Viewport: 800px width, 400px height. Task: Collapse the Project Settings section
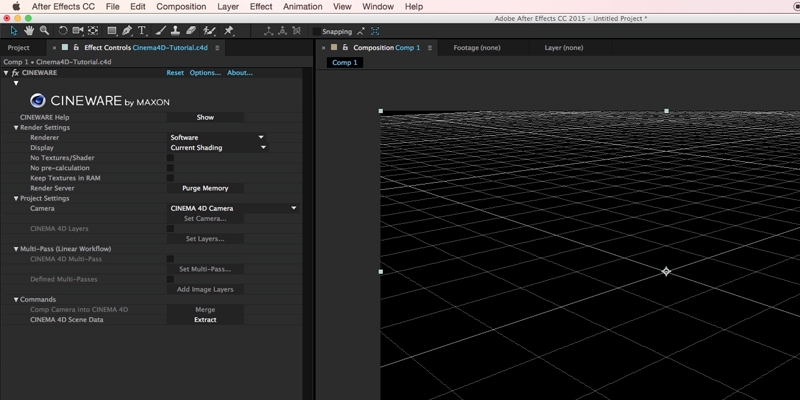(16, 198)
